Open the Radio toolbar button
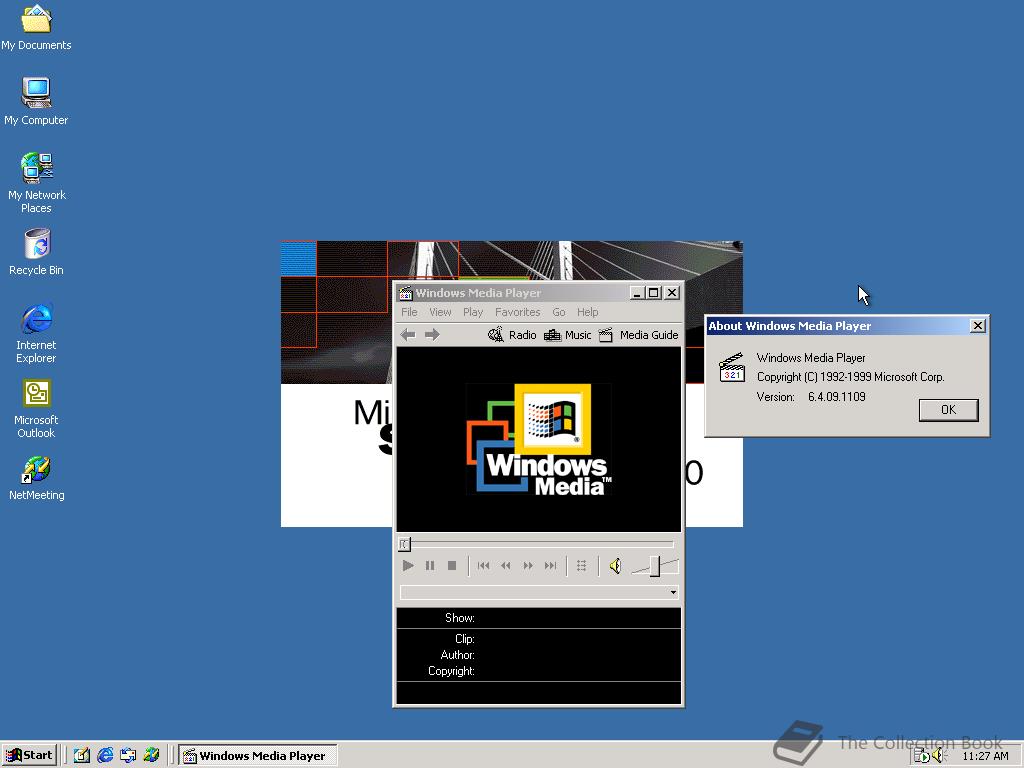Screen dimensions: 1024x768 (512, 335)
